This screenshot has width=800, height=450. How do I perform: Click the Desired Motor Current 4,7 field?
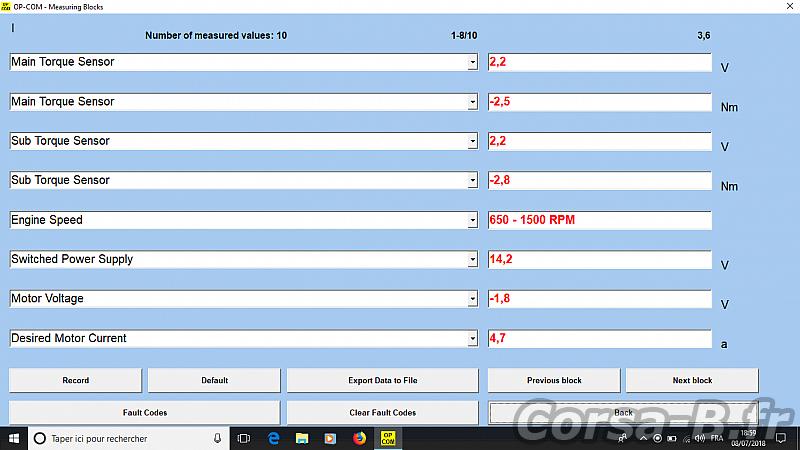(x=599, y=338)
